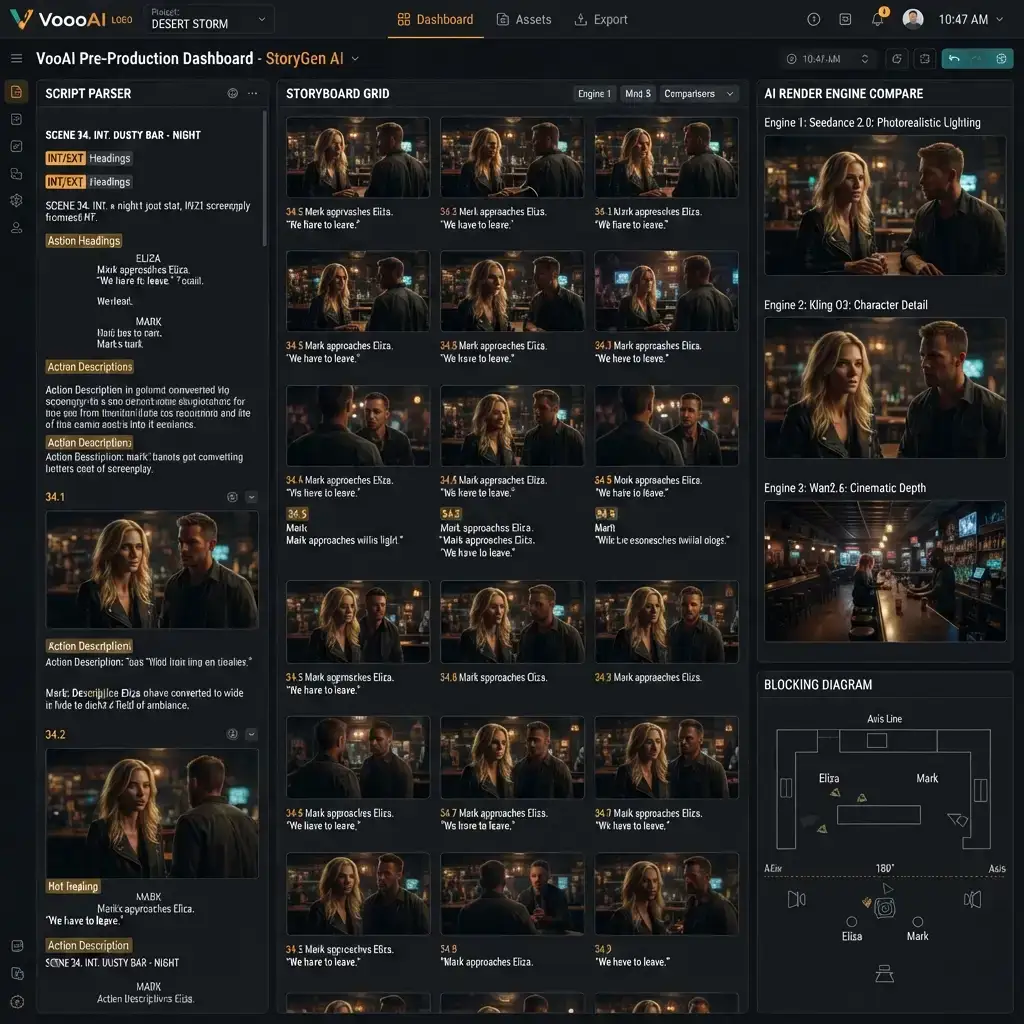
Task: Click the director chair icon at diagram bottom
Action: point(884,973)
